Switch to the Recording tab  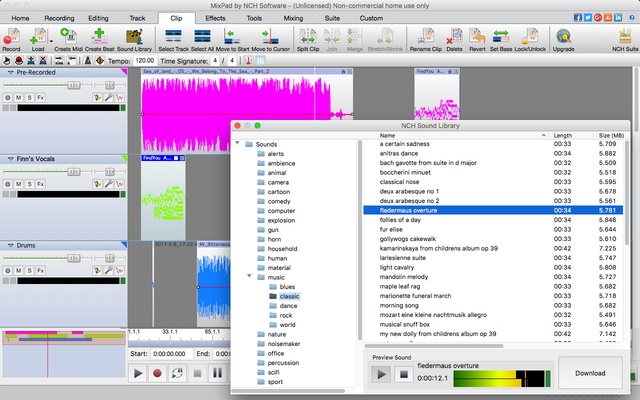click(59, 18)
